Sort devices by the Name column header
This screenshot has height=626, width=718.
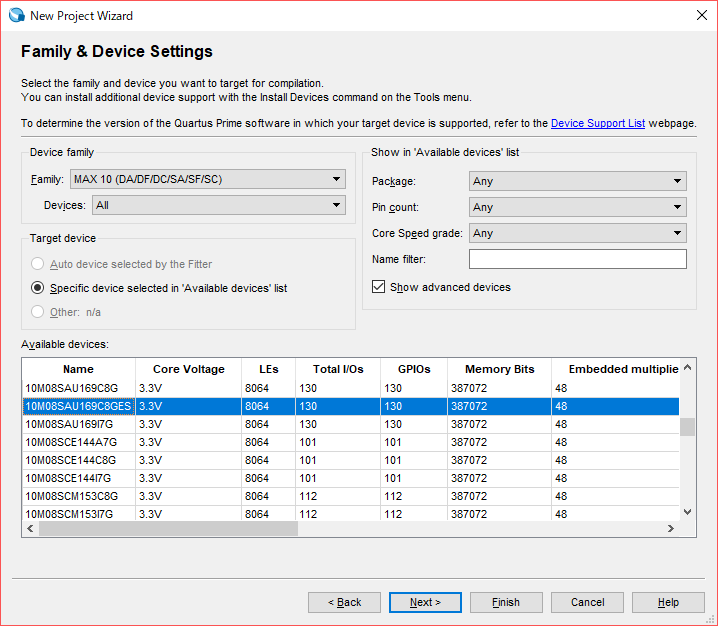78,369
